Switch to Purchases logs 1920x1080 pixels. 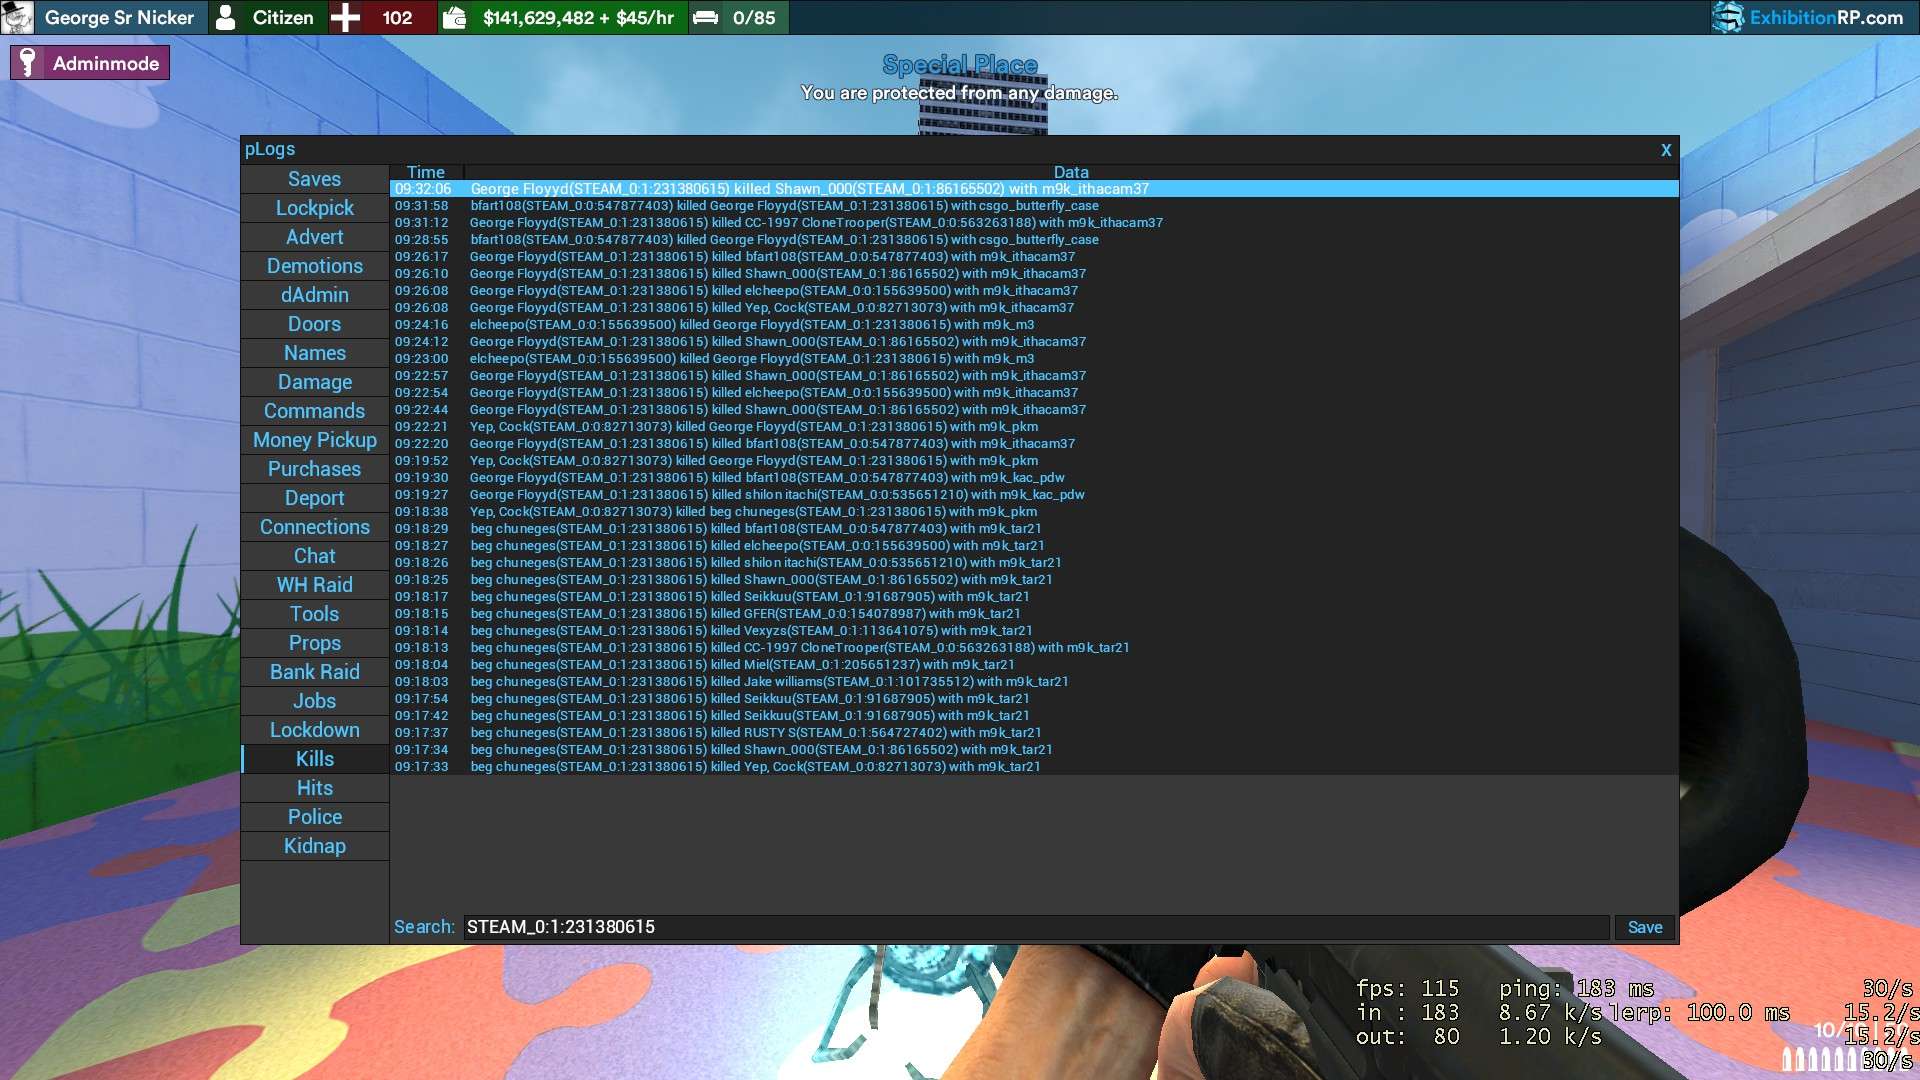[x=315, y=469]
